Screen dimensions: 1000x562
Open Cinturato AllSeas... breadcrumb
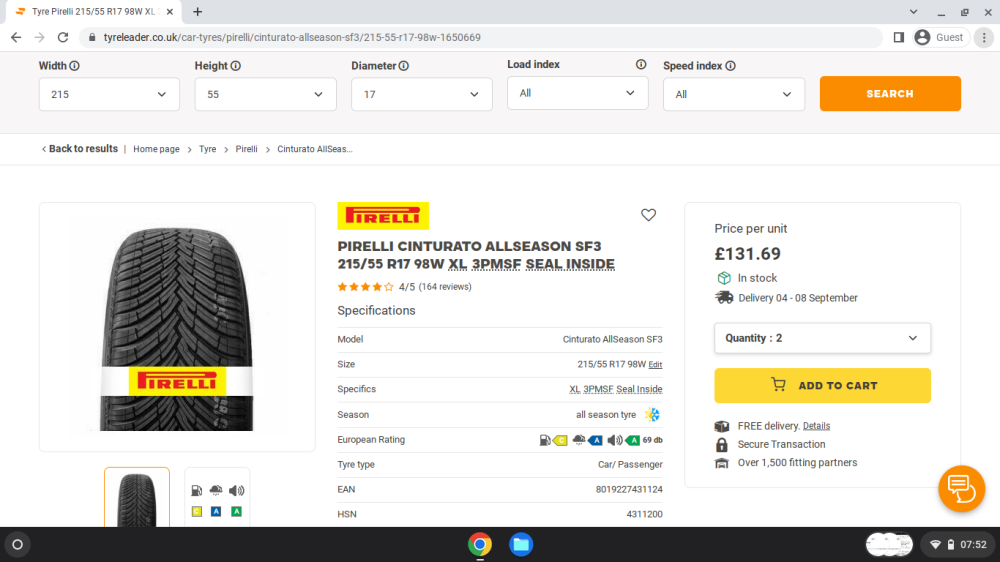click(314, 149)
